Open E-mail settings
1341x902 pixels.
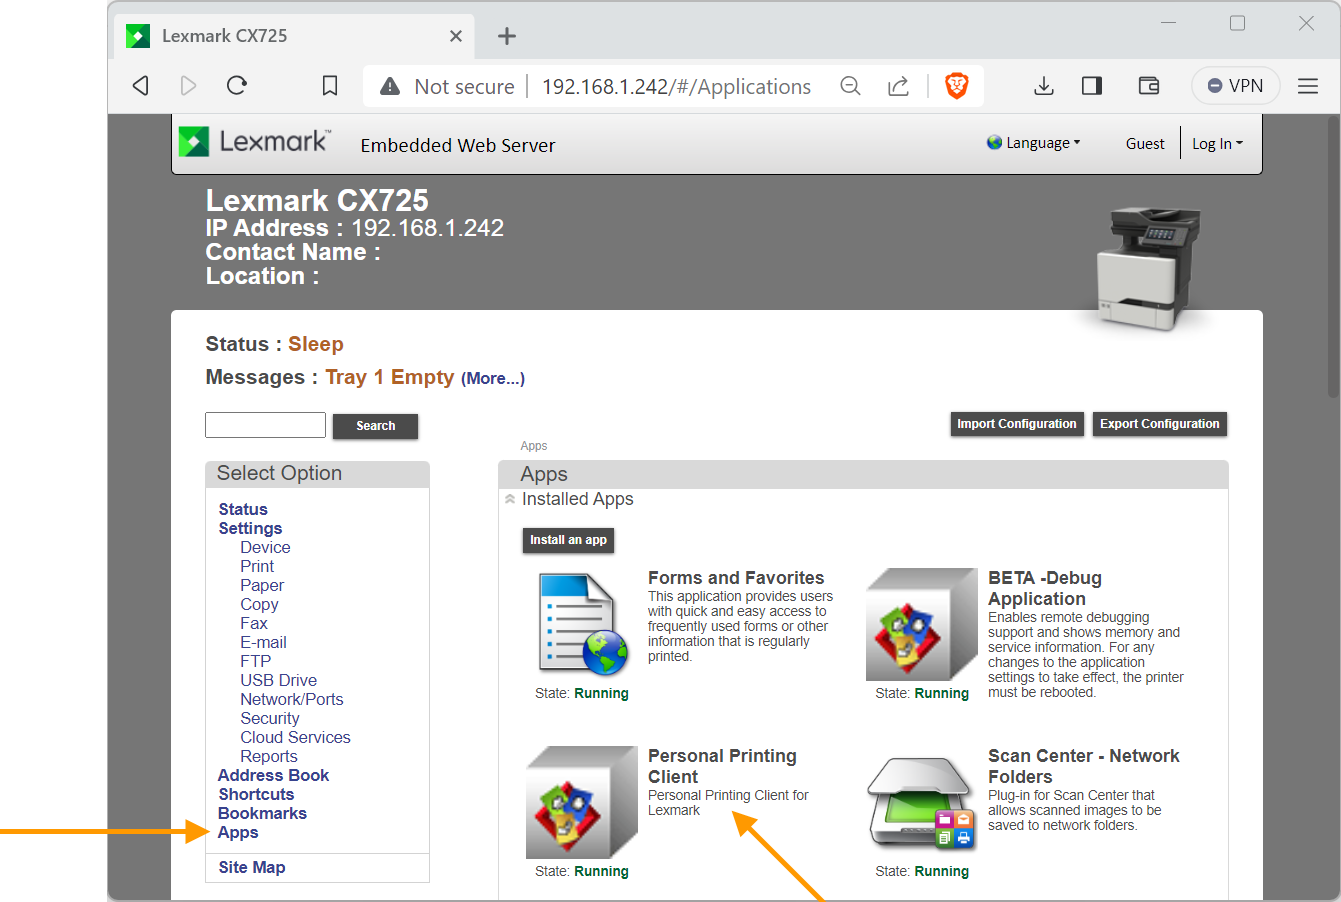tap(263, 643)
